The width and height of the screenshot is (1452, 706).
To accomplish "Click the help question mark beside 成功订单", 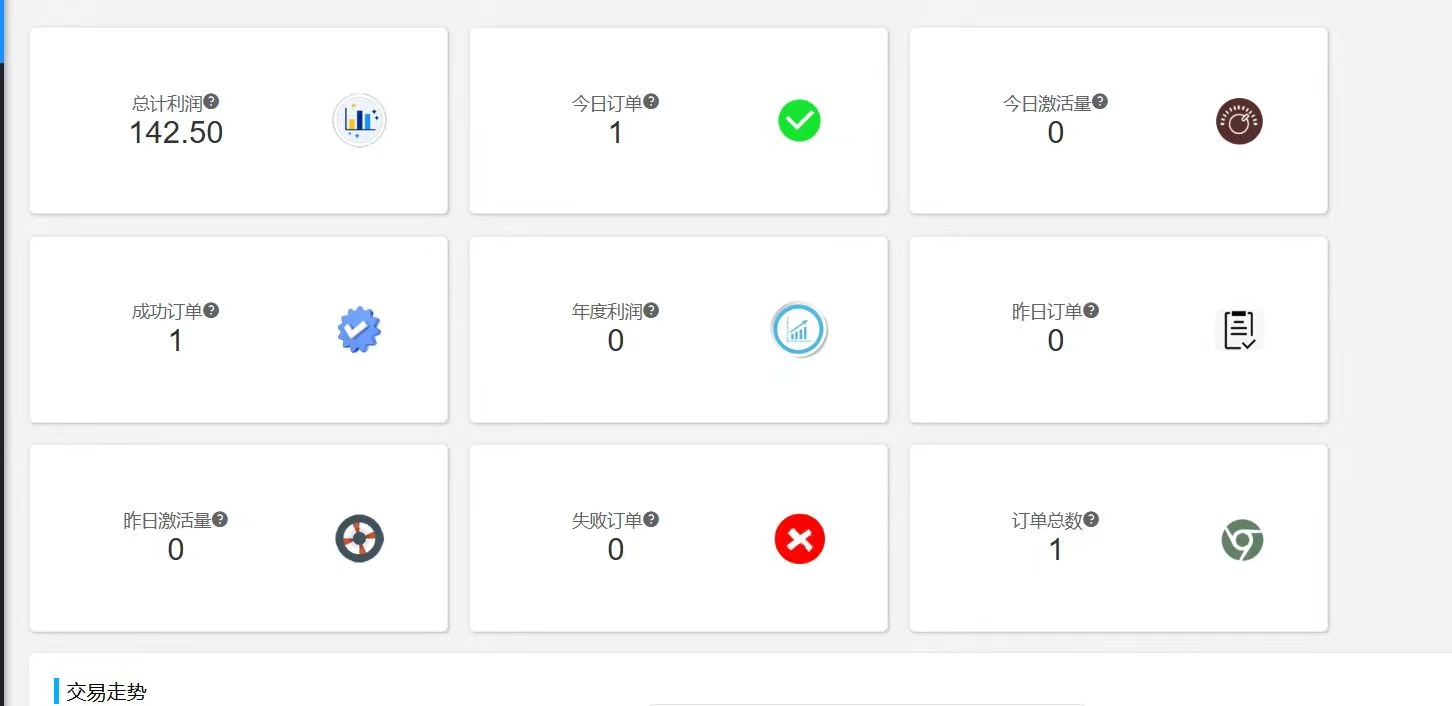I will tap(211, 311).
